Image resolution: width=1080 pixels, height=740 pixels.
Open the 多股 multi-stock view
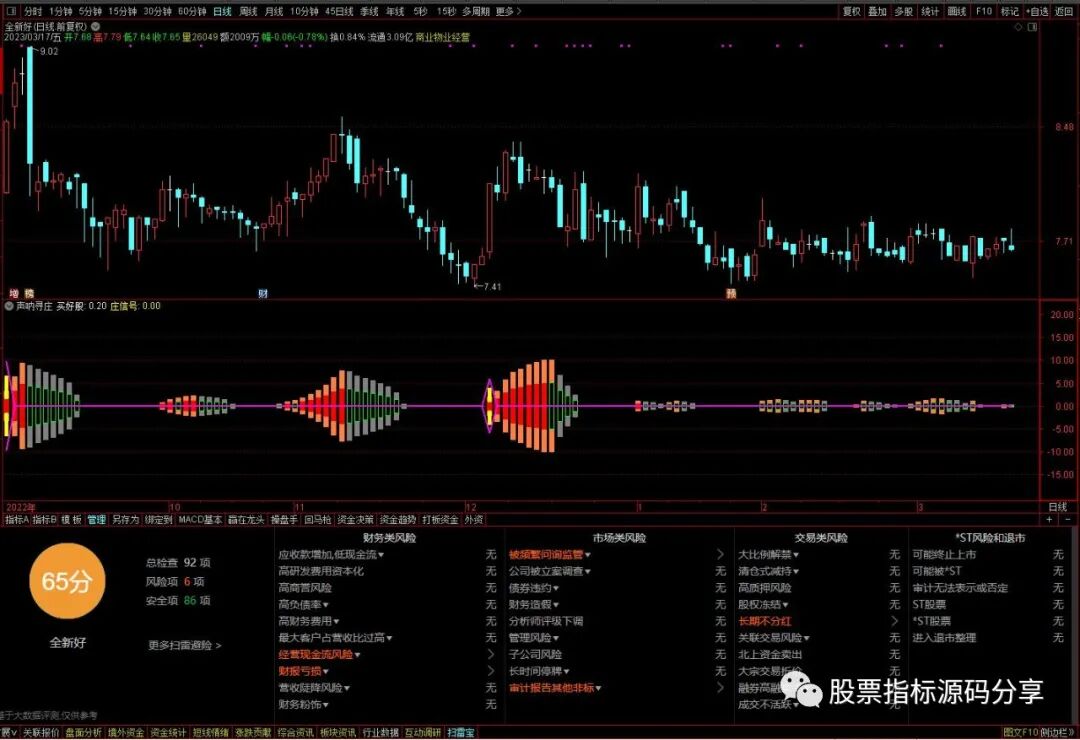pos(903,12)
